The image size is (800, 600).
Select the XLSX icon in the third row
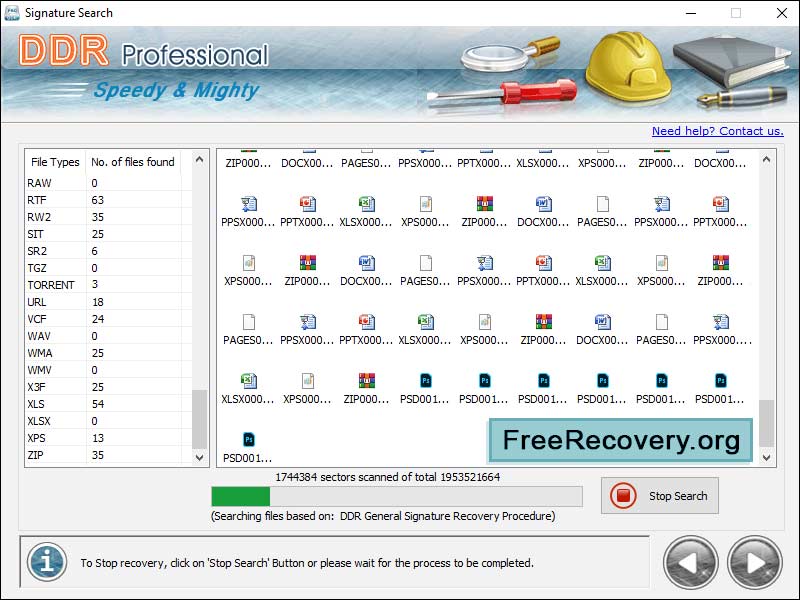(x=603, y=263)
